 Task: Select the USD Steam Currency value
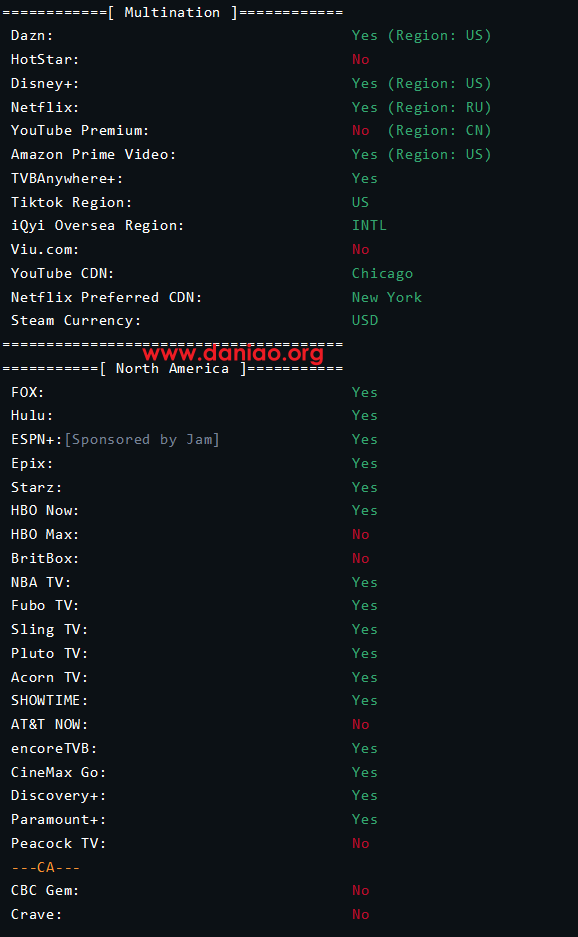(365, 321)
